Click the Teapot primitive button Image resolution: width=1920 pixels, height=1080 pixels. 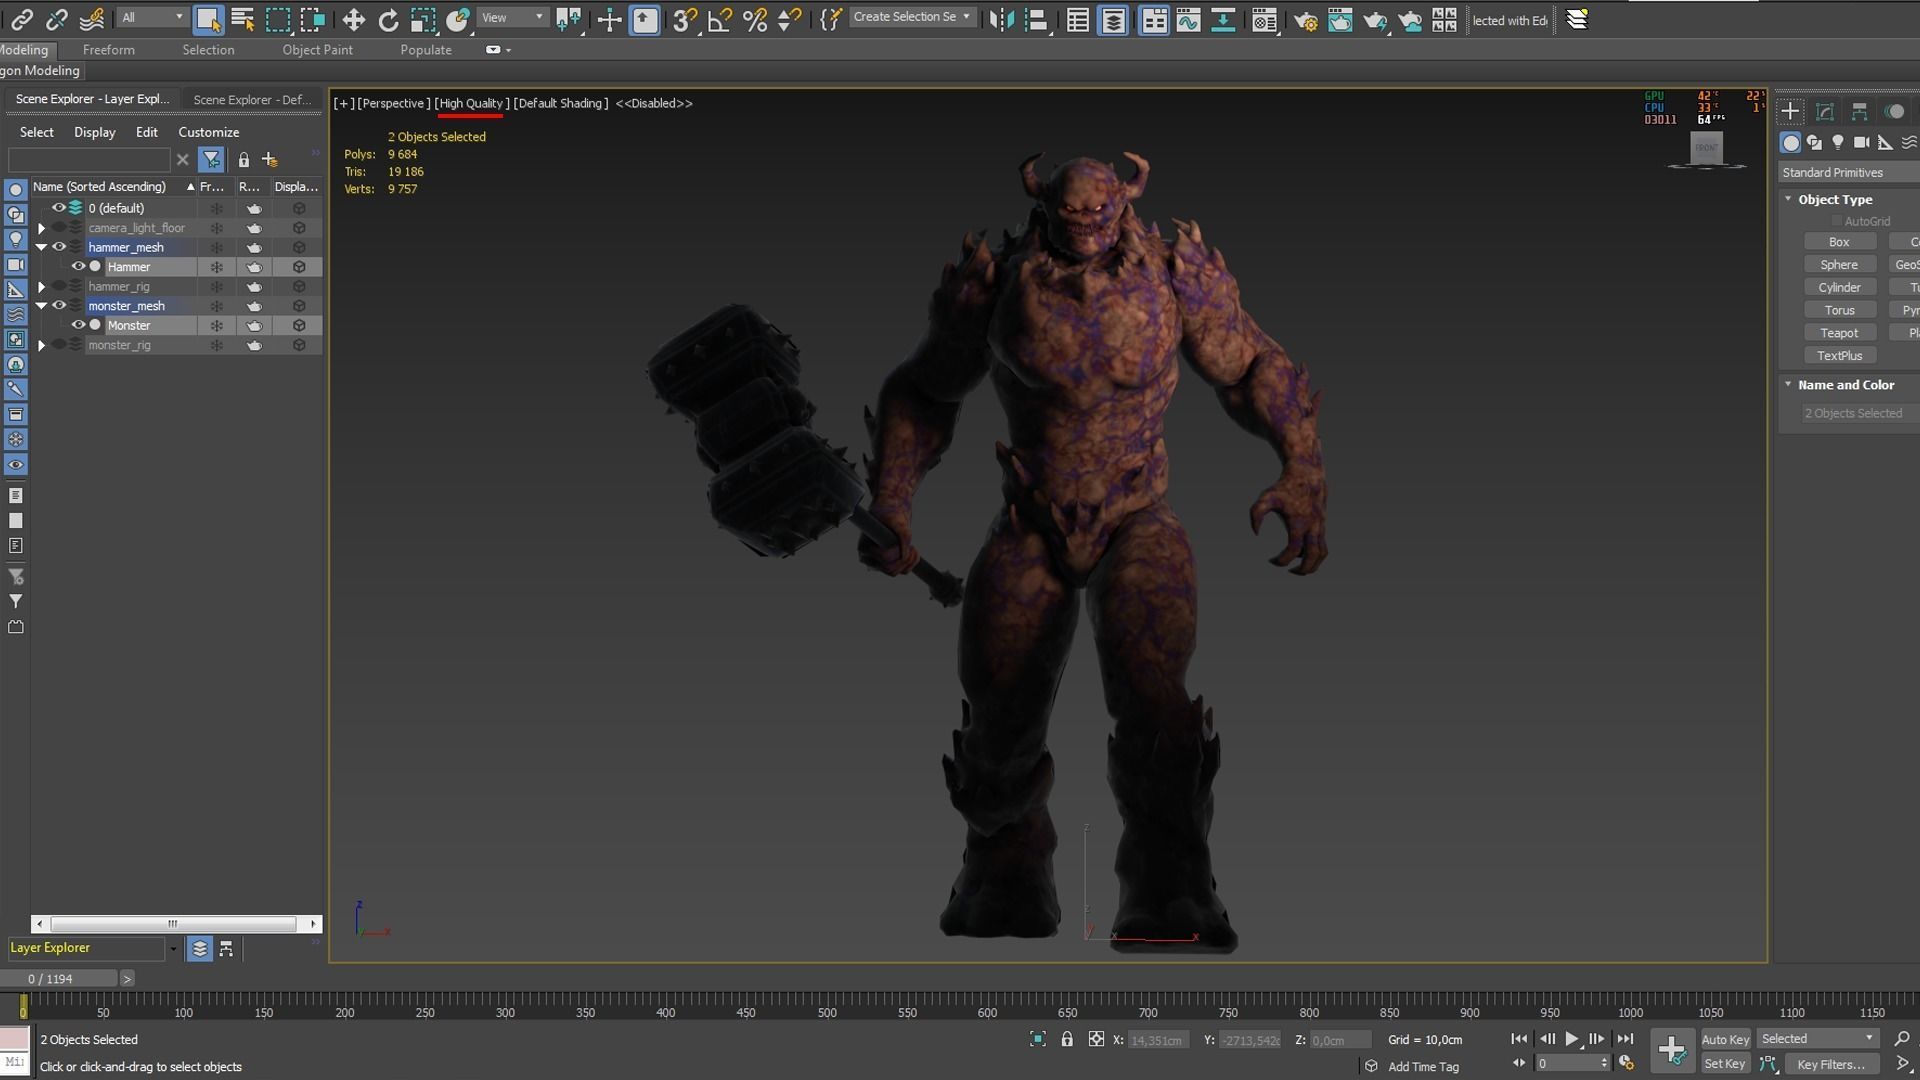(1839, 333)
